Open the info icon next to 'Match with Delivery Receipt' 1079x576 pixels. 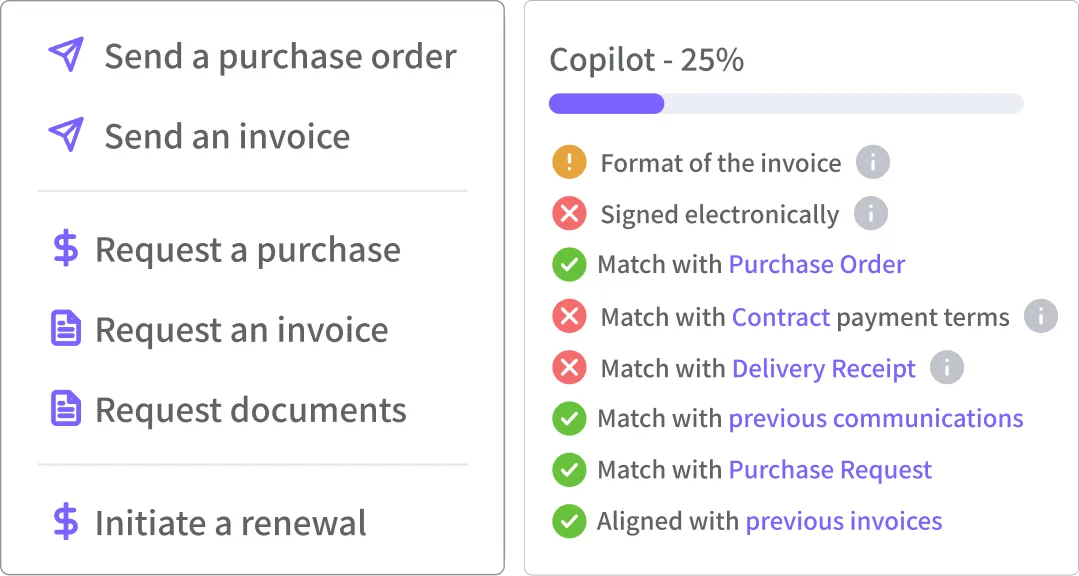click(x=946, y=368)
